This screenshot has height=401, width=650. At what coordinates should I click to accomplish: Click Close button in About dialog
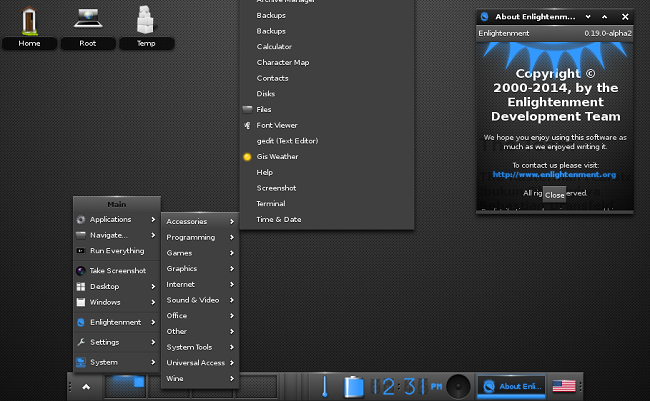(554, 195)
